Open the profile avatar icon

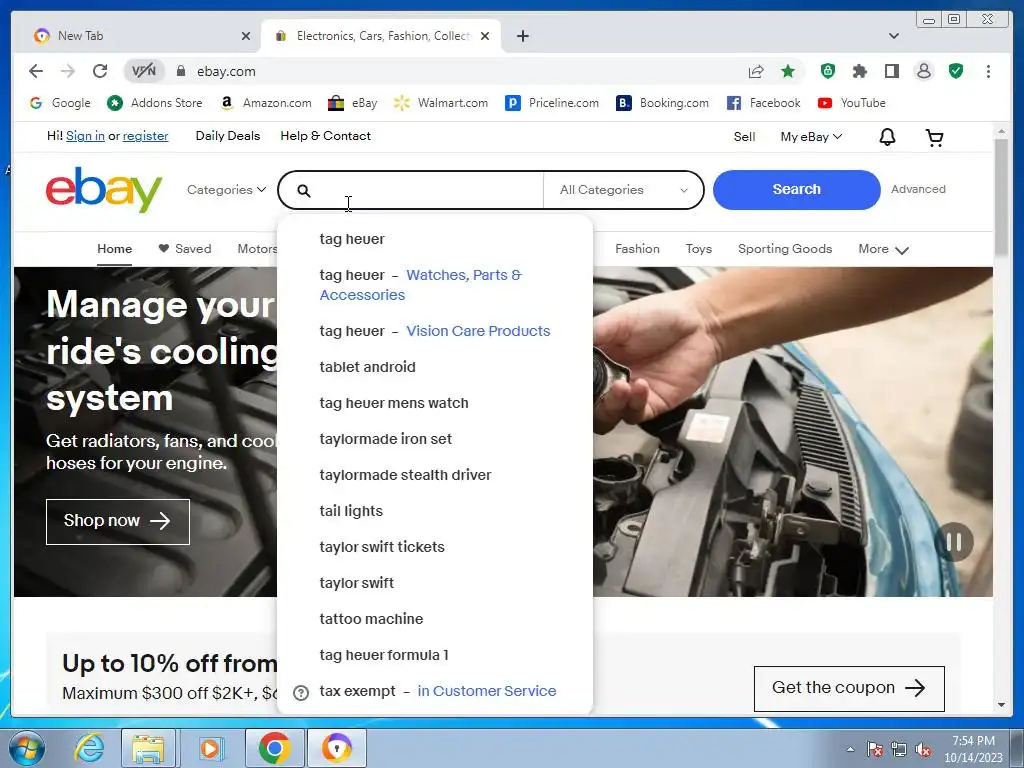click(x=923, y=71)
